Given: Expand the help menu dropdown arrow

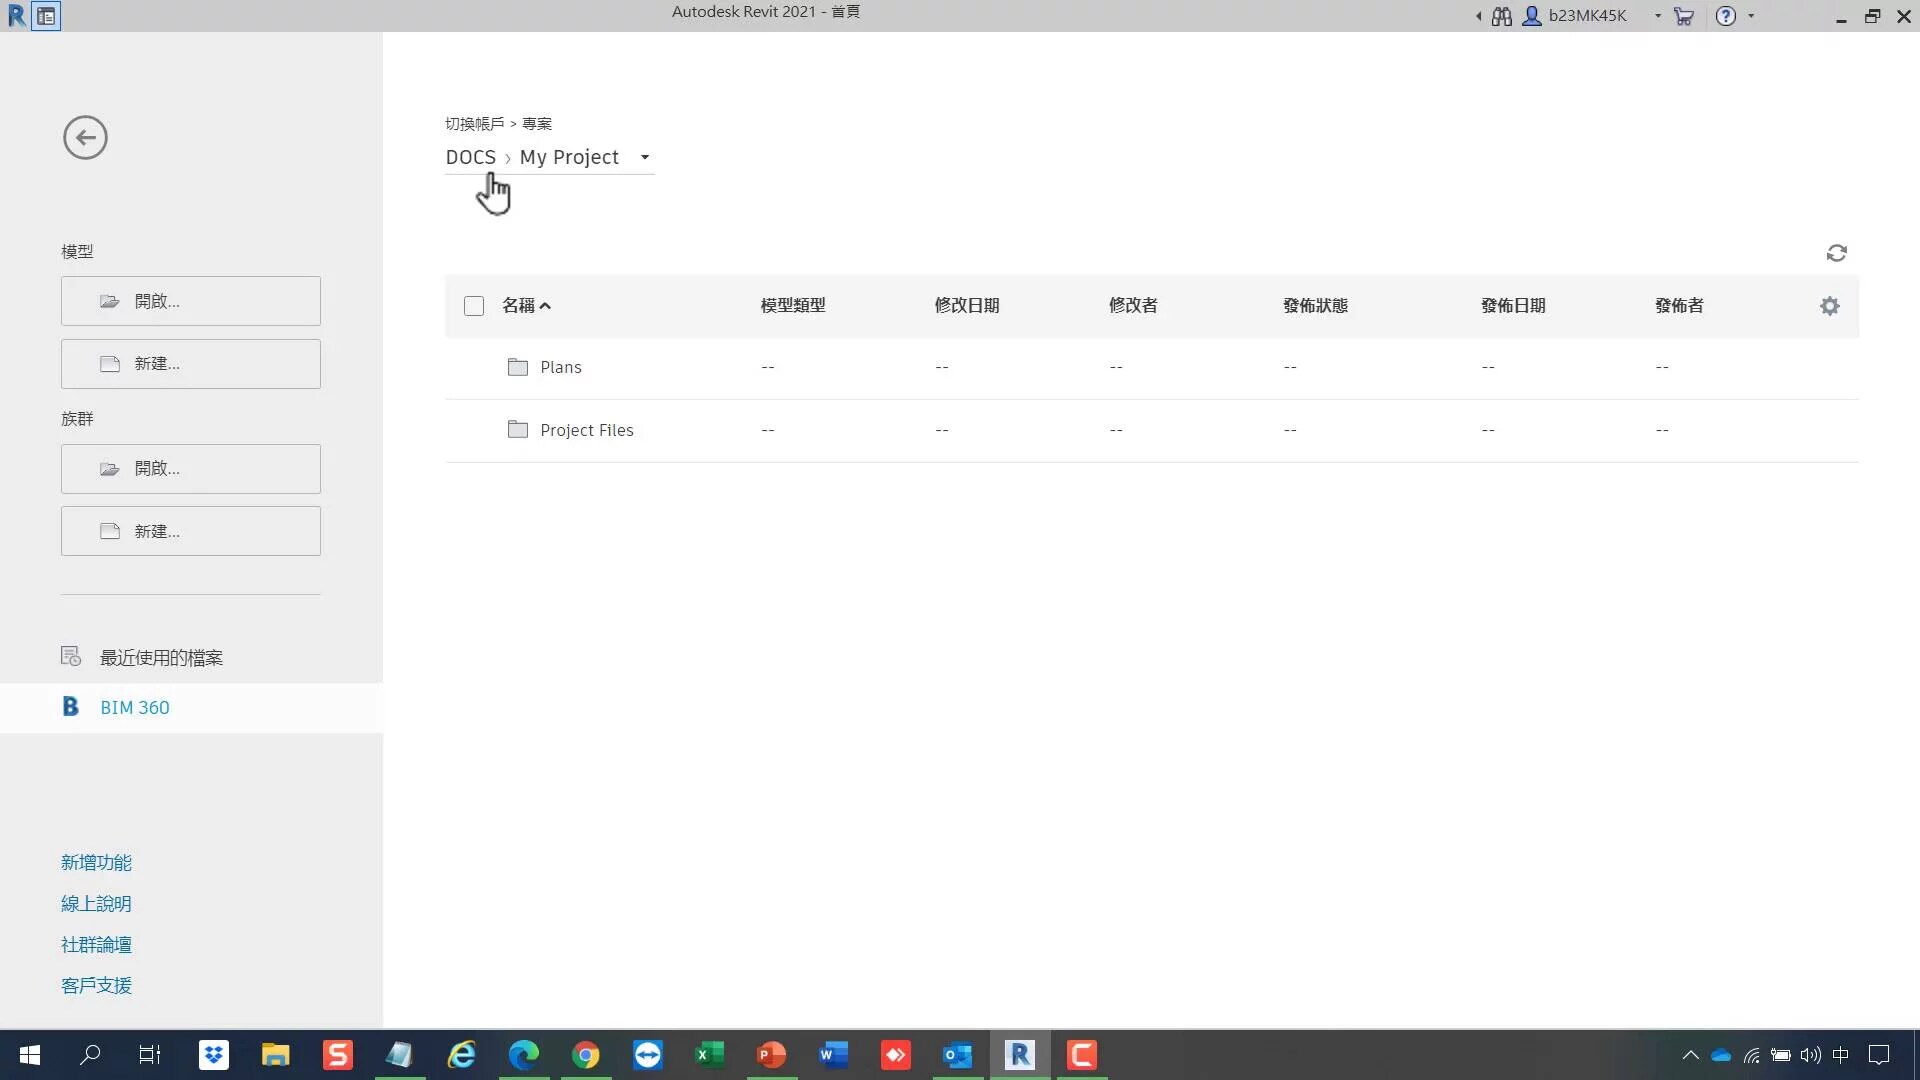Looking at the screenshot, I should pos(1751,16).
